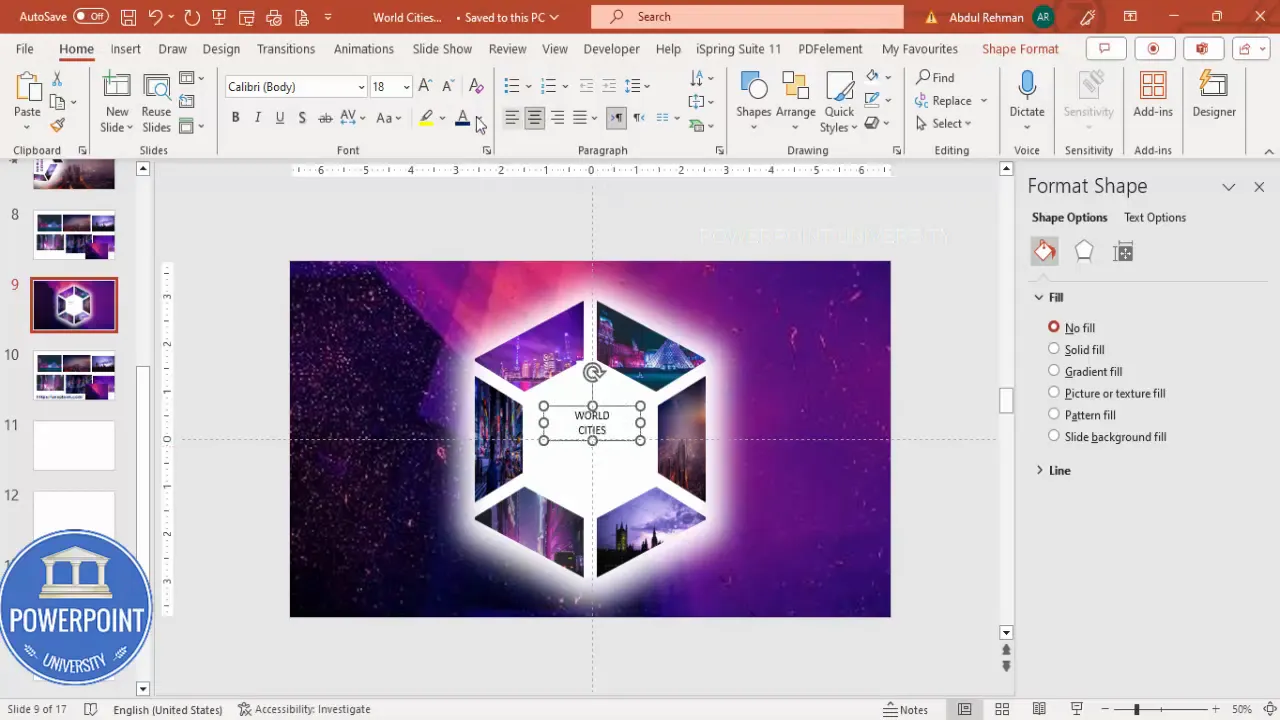Apply text Shadow formatting
Image resolution: width=1280 pixels, height=720 pixels.
(303, 118)
